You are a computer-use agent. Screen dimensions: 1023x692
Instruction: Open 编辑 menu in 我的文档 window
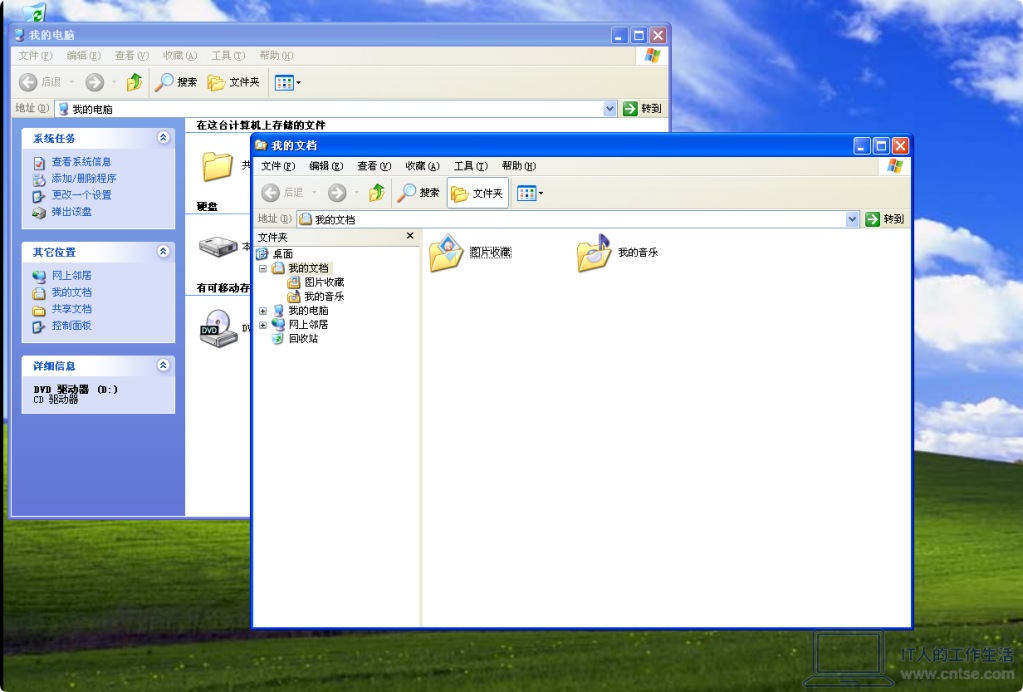tap(326, 166)
